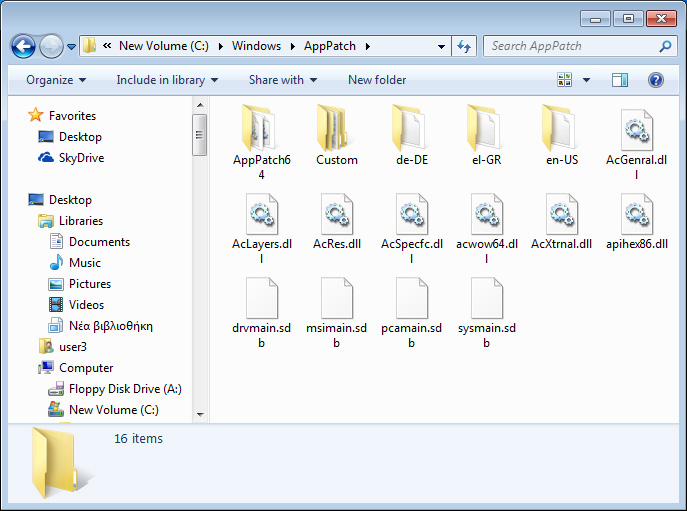Image resolution: width=687 pixels, height=511 pixels.
Task: Select the acwow64.dll file
Action: (486, 229)
